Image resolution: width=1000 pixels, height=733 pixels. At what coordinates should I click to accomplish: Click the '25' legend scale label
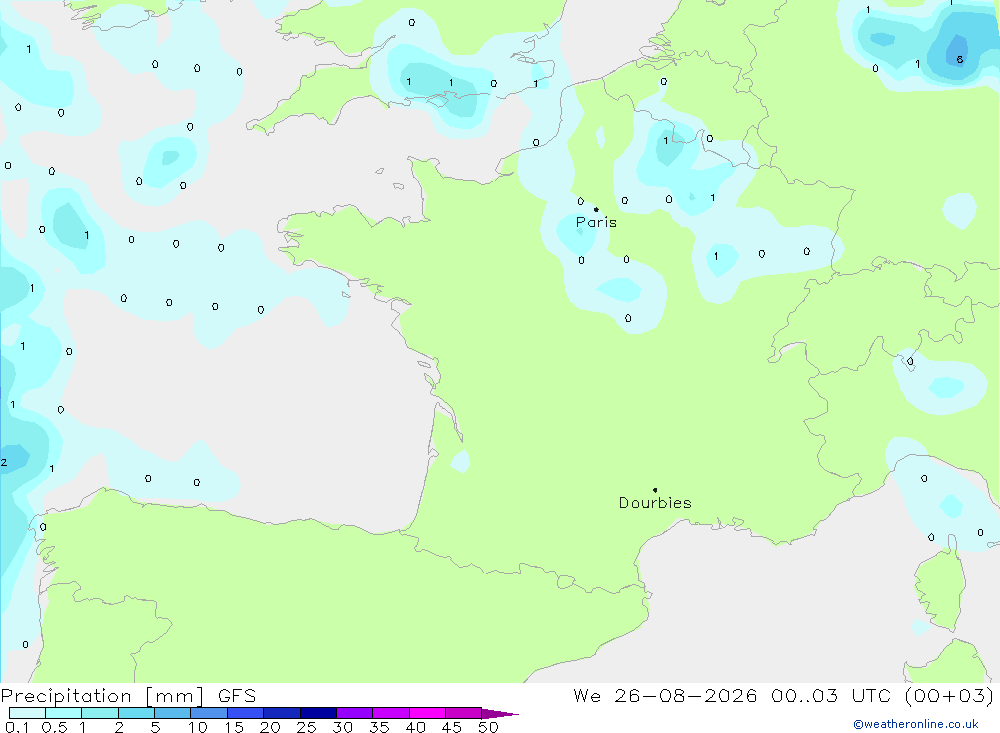(x=306, y=727)
